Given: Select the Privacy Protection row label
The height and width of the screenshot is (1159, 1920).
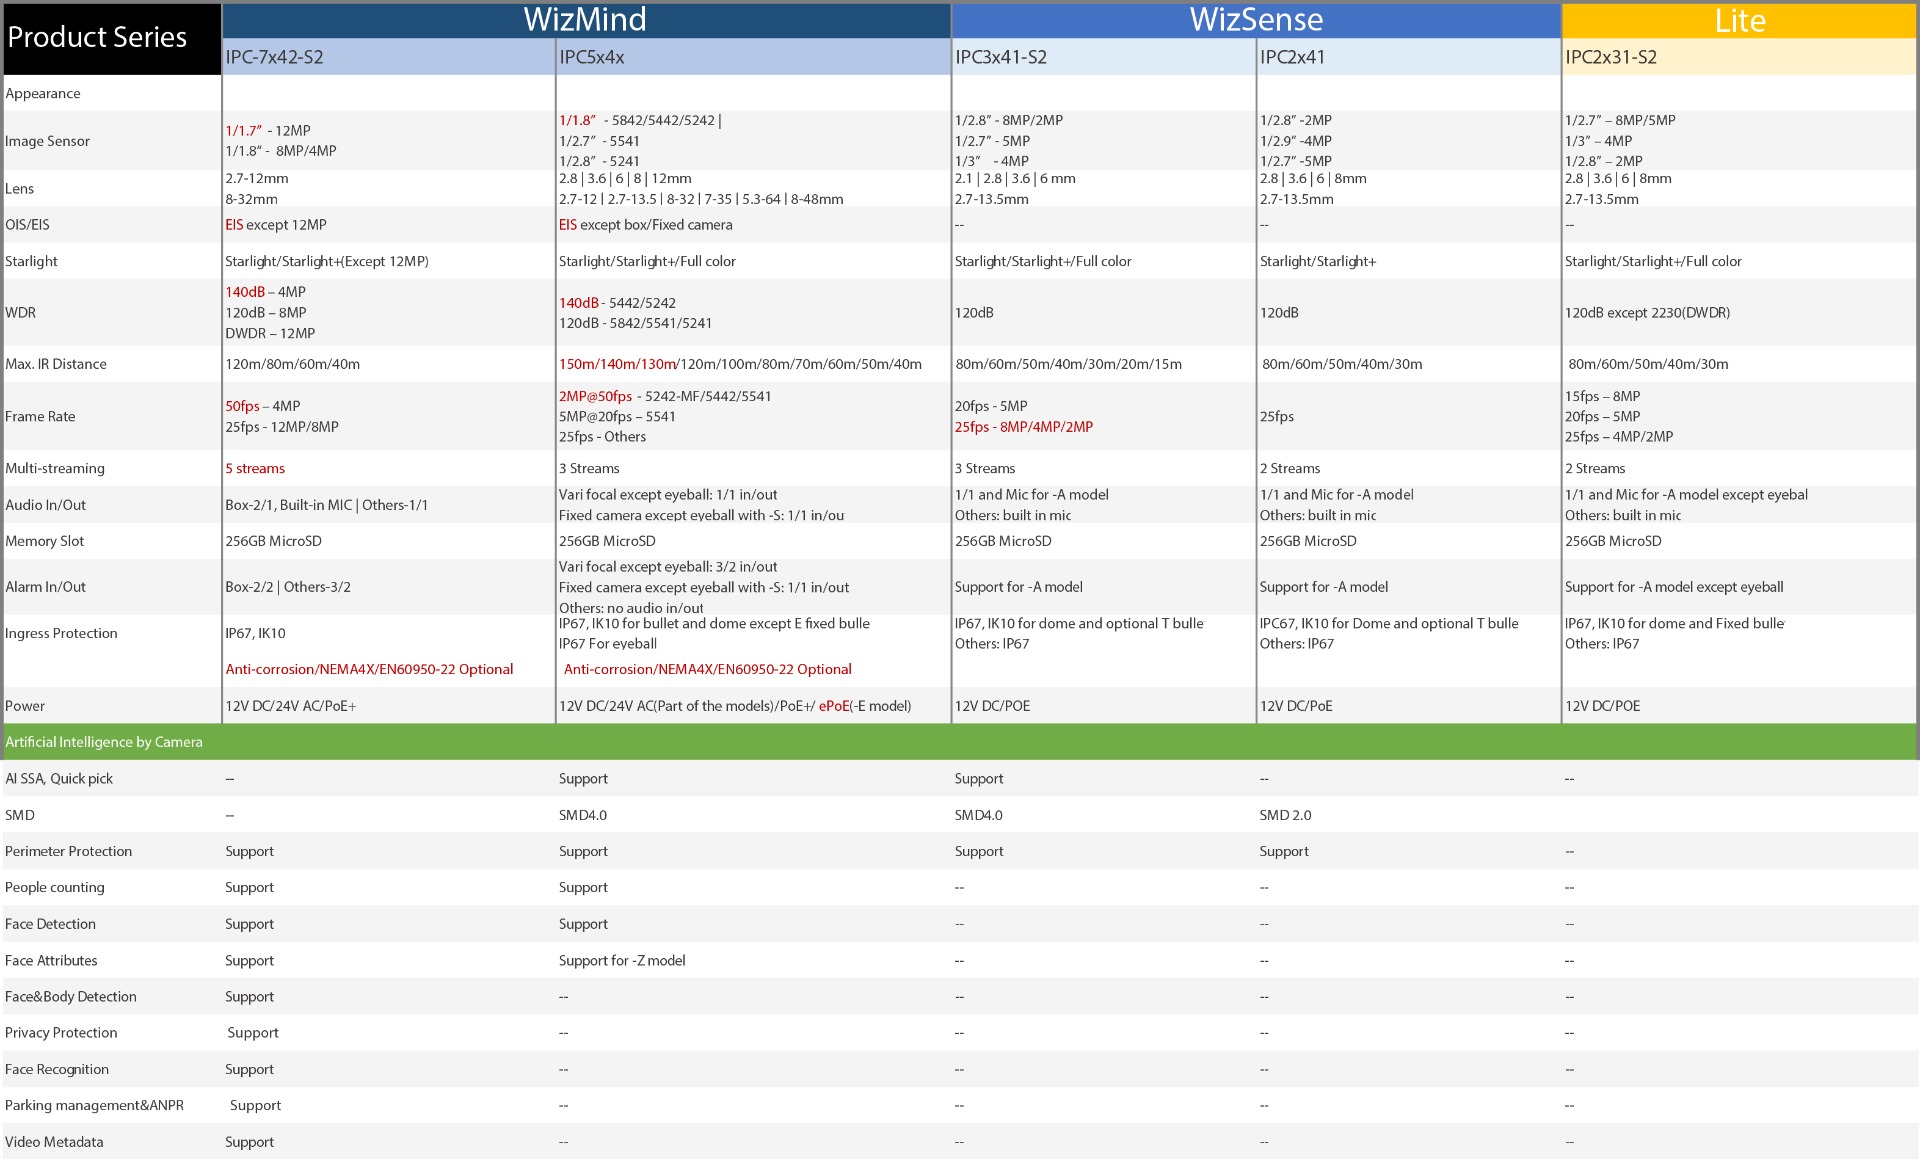Looking at the screenshot, I should tap(61, 1032).
